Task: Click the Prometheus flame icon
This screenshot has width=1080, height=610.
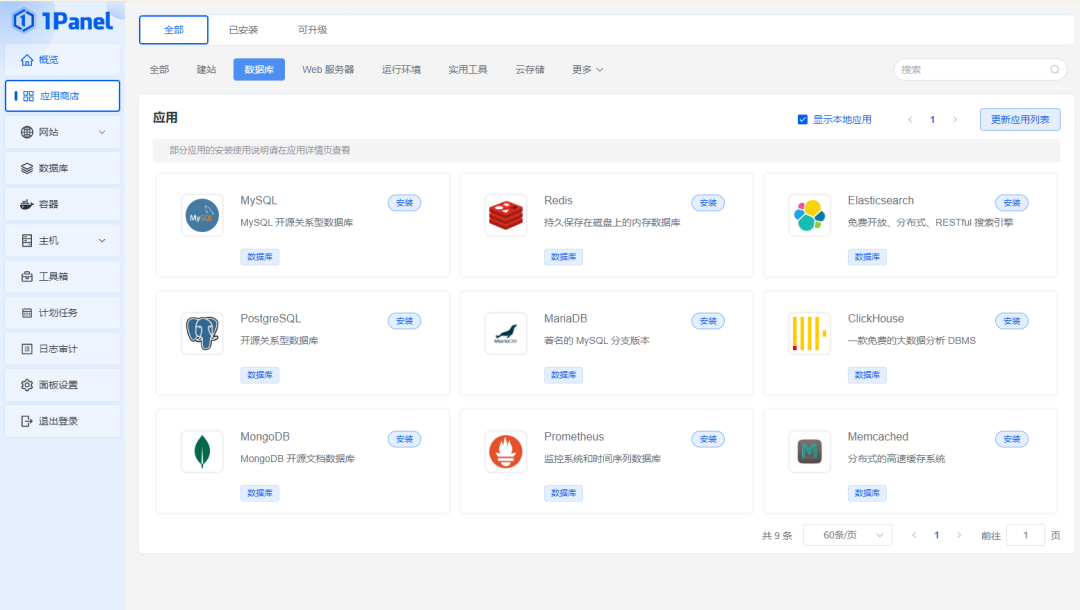Action: tap(505, 451)
